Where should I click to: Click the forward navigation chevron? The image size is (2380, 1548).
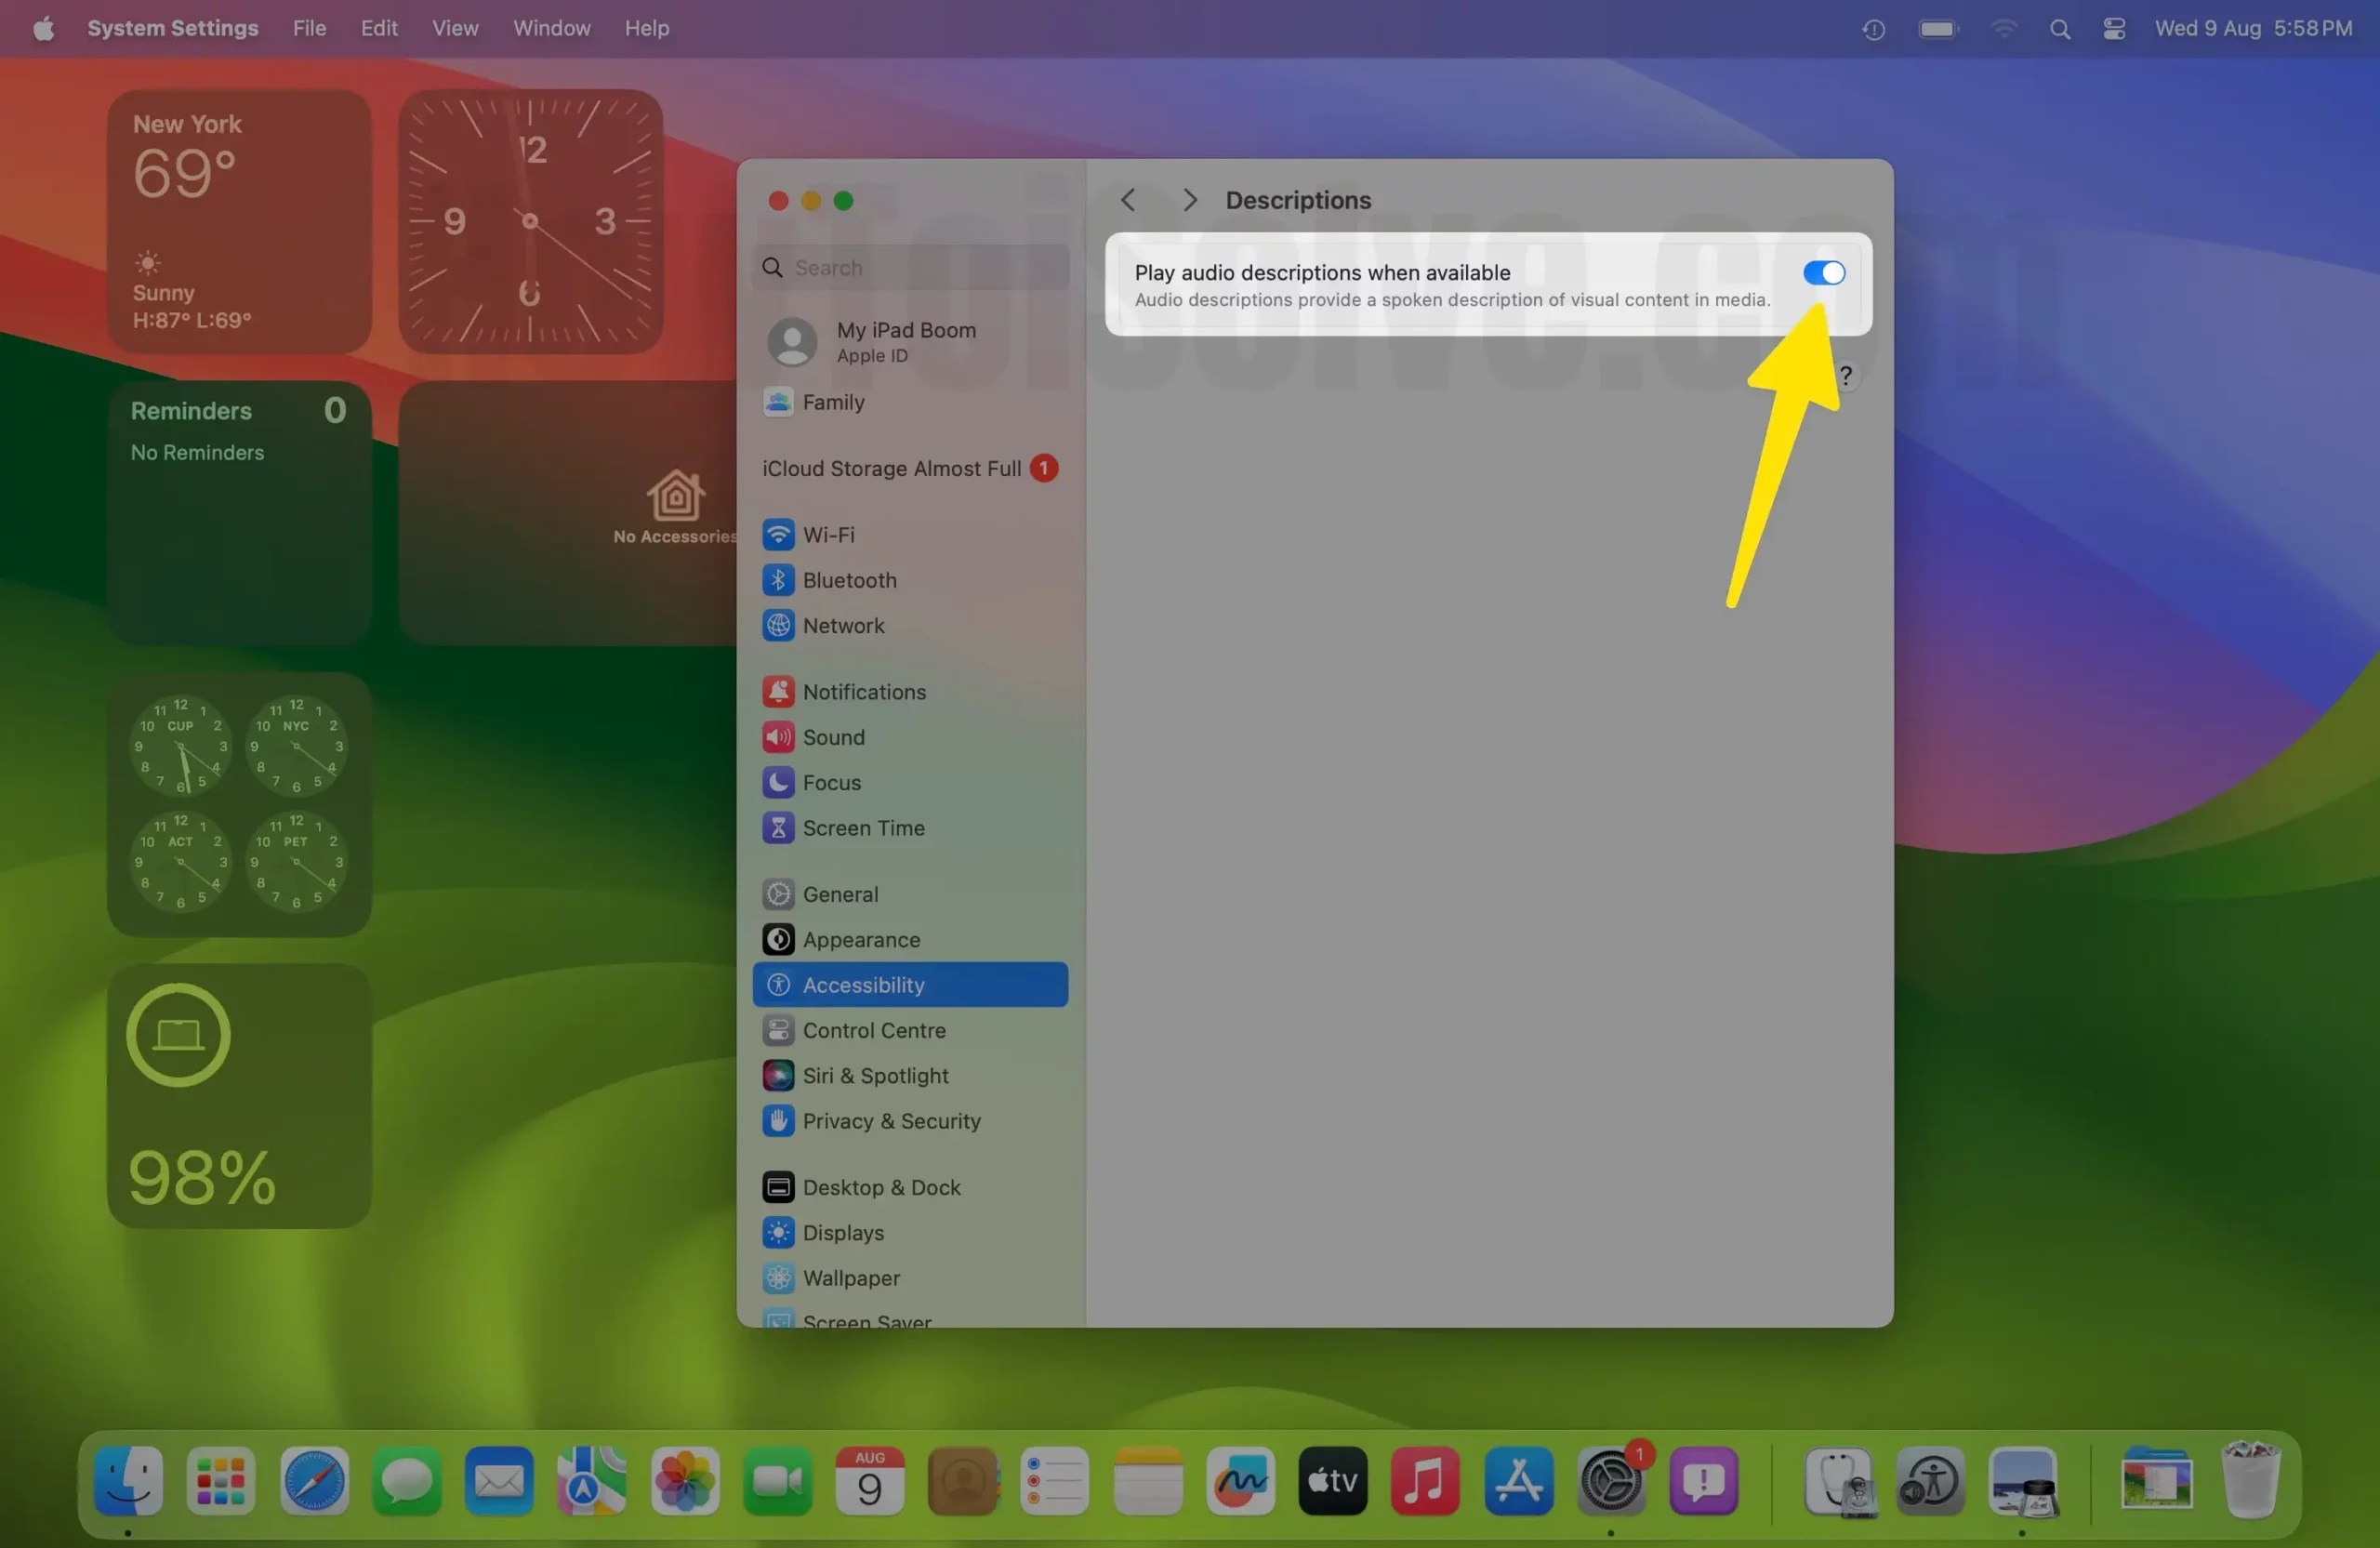coord(1189,199)
